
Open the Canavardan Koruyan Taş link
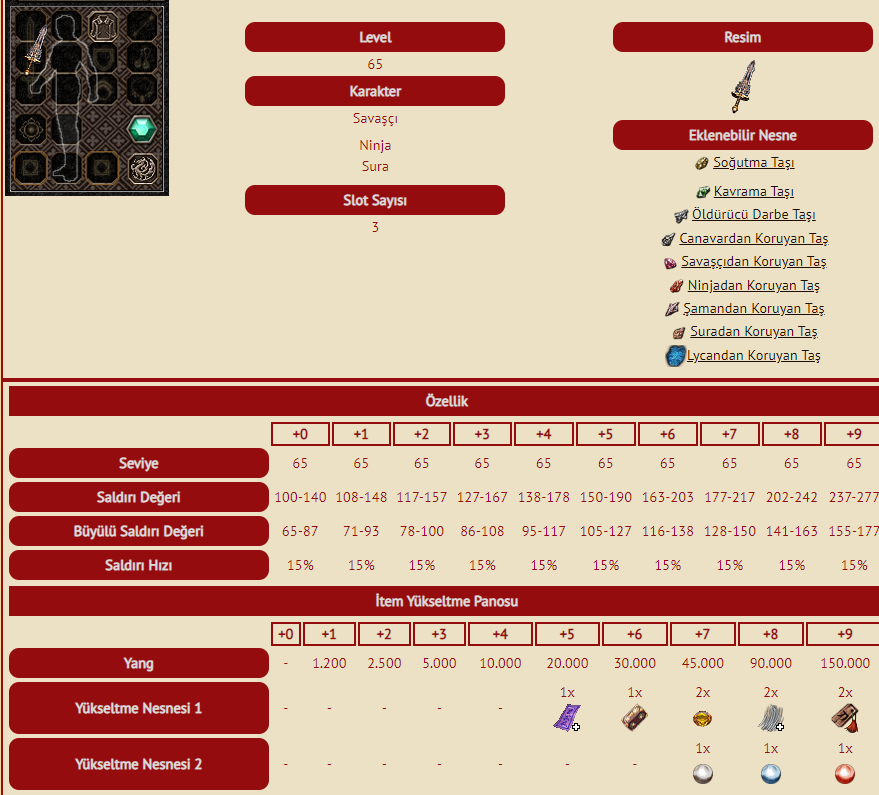[753, 239]
